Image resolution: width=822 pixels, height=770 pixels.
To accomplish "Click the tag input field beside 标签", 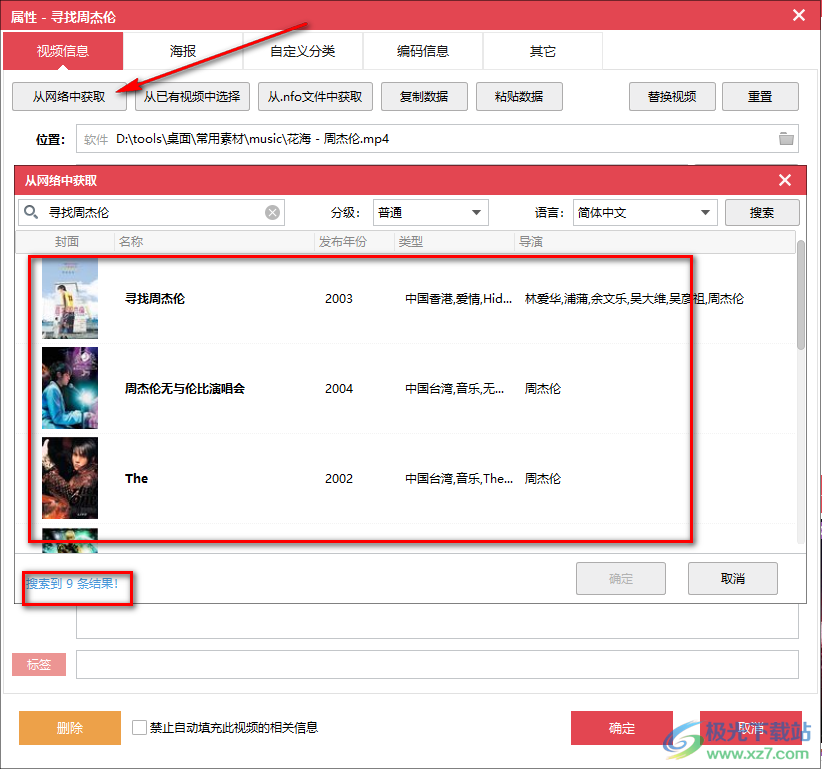I will (x=437, y=665).
